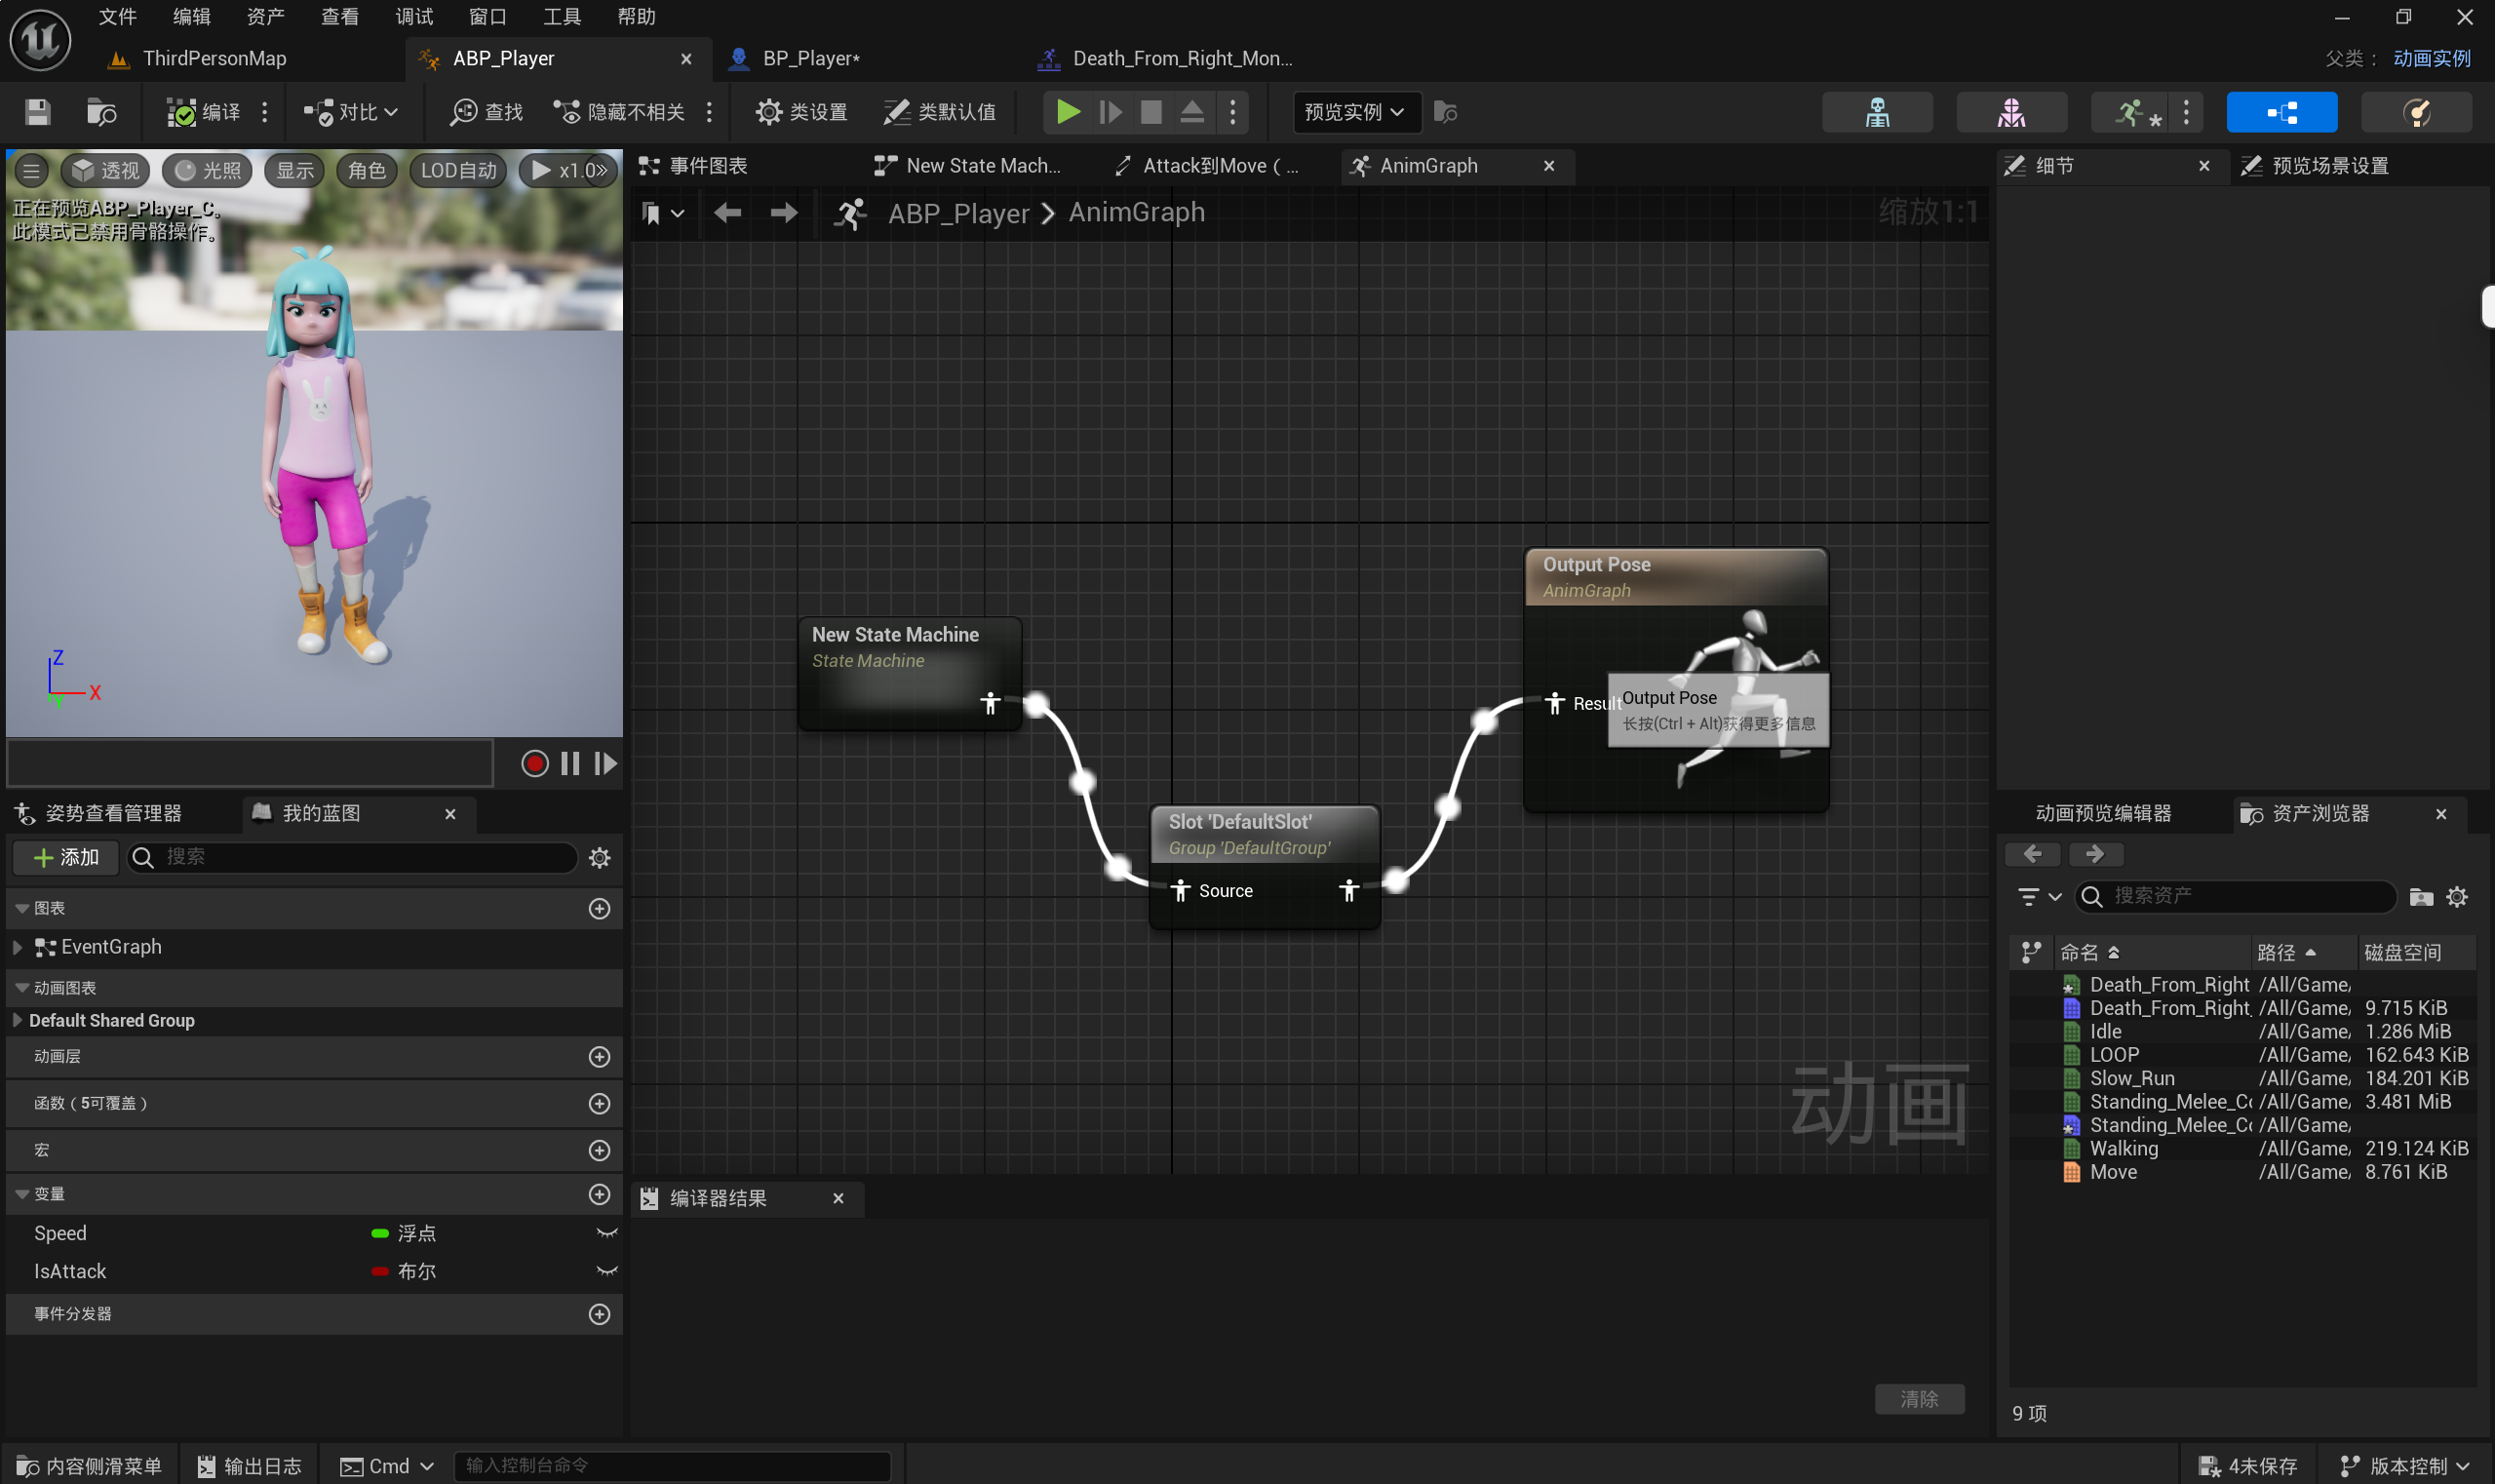Compile the animation blueprint

(203, 112)
